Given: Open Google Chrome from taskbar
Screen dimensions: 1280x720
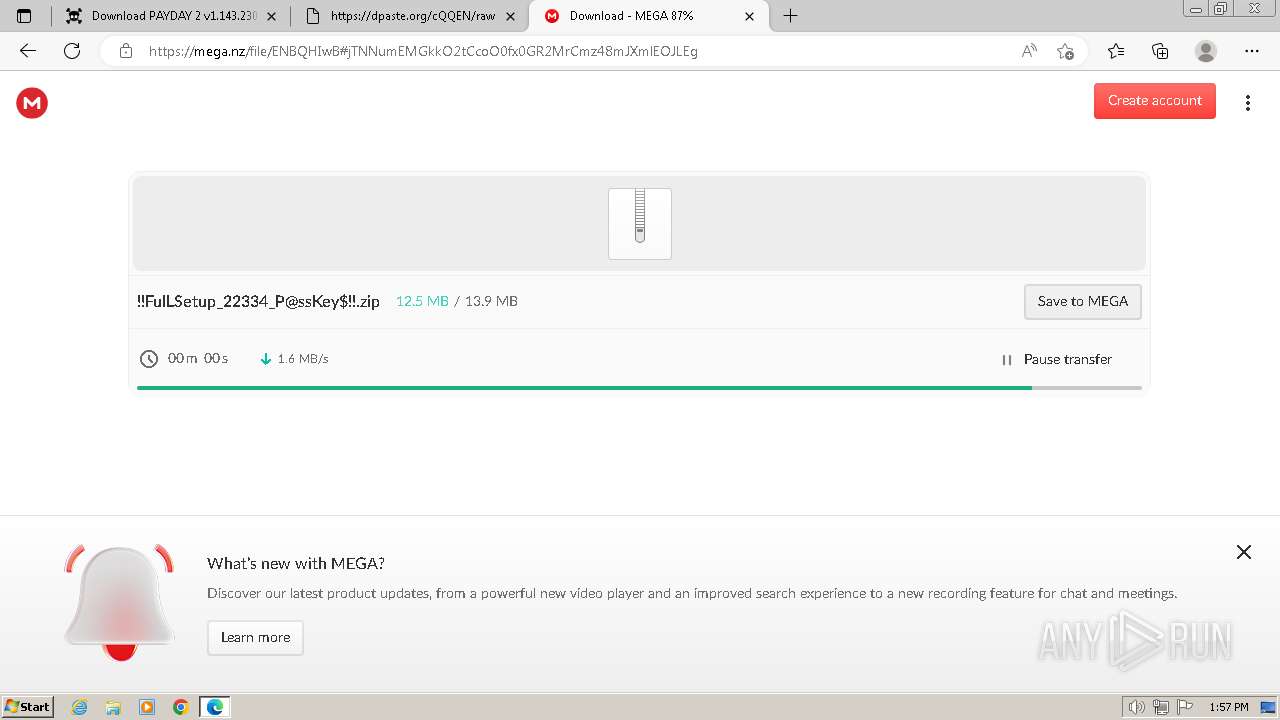Looking at the screenshot, I should (181, 707).
